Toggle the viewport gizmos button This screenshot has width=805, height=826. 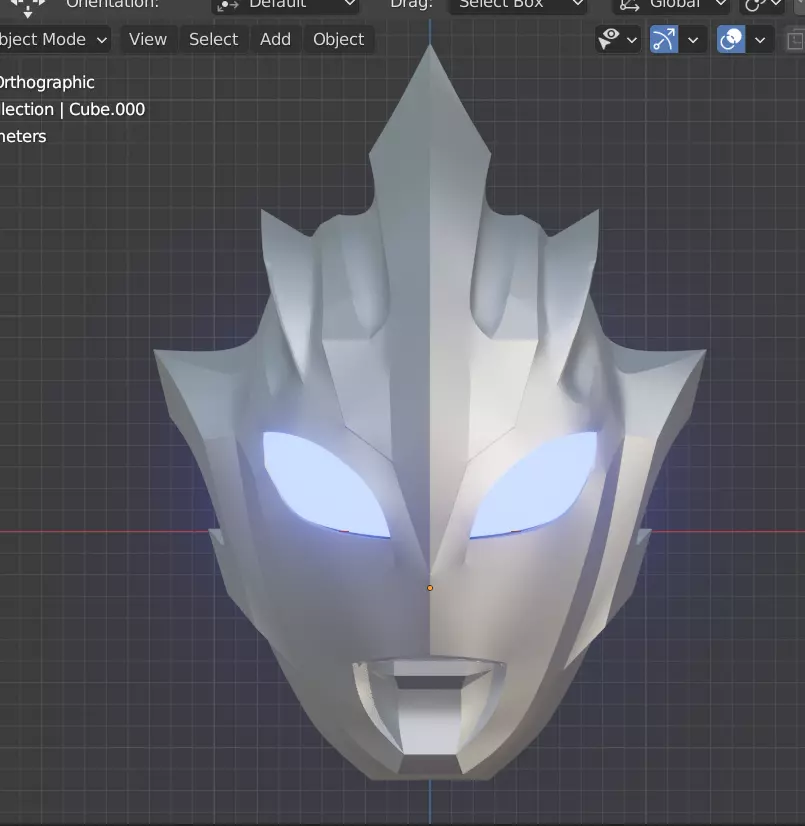[x=664, y=40]
